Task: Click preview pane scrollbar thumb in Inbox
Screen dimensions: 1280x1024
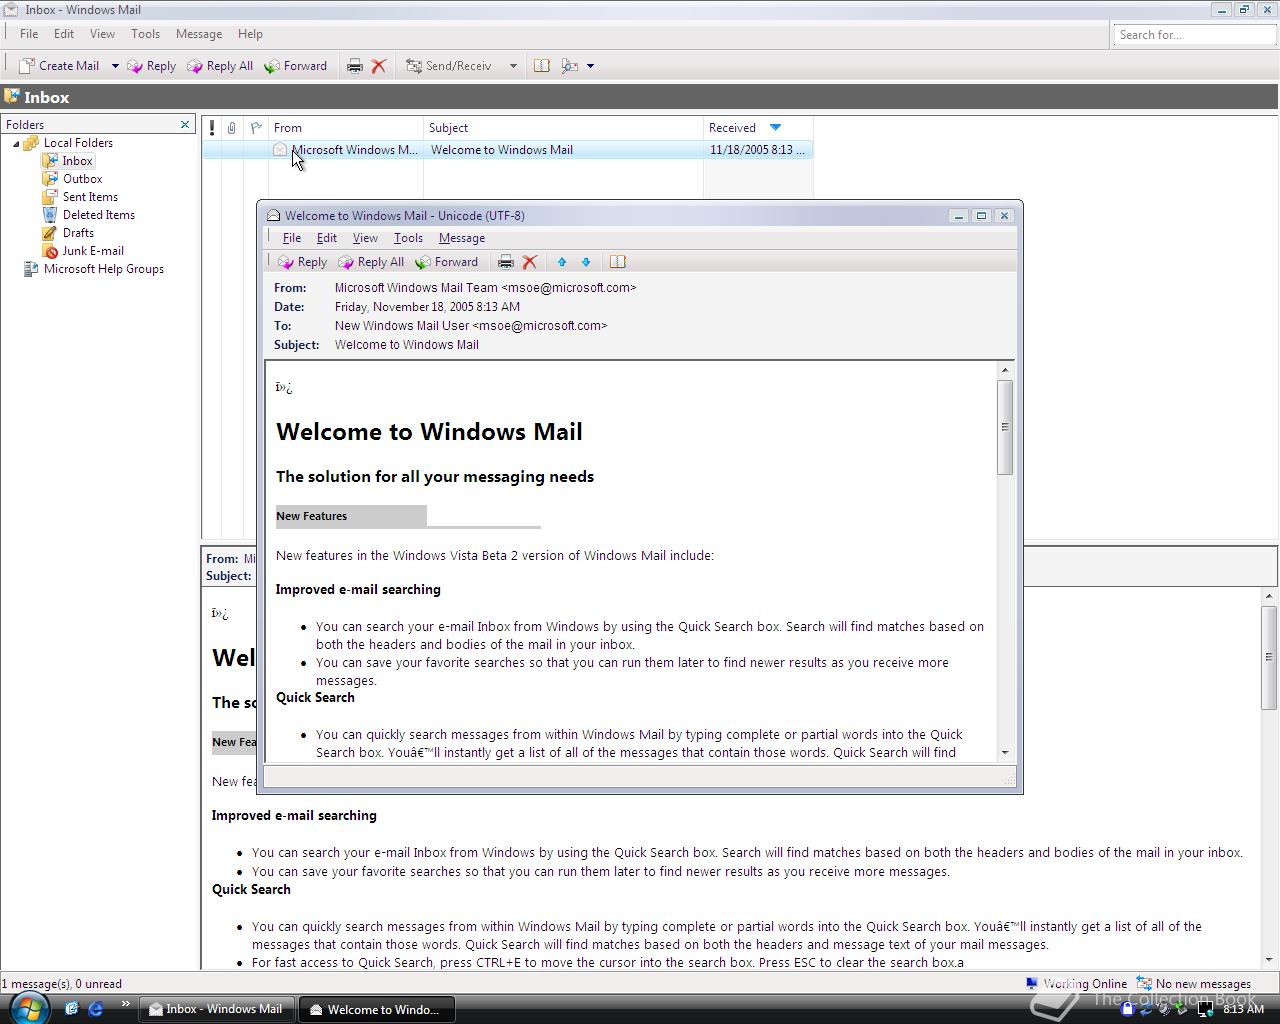Action: coord(1269,657)
